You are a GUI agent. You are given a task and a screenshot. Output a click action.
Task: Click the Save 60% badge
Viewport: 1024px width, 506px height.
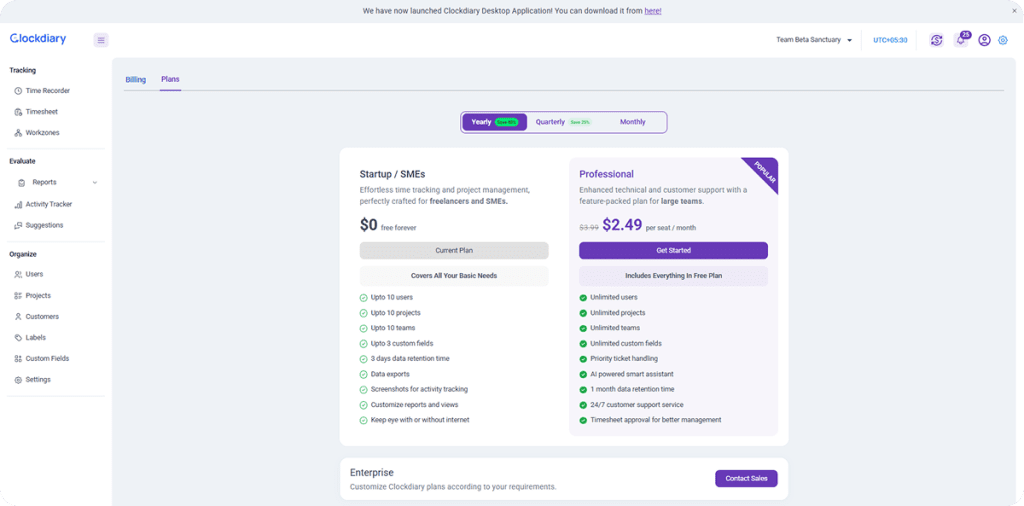[507, 122]
